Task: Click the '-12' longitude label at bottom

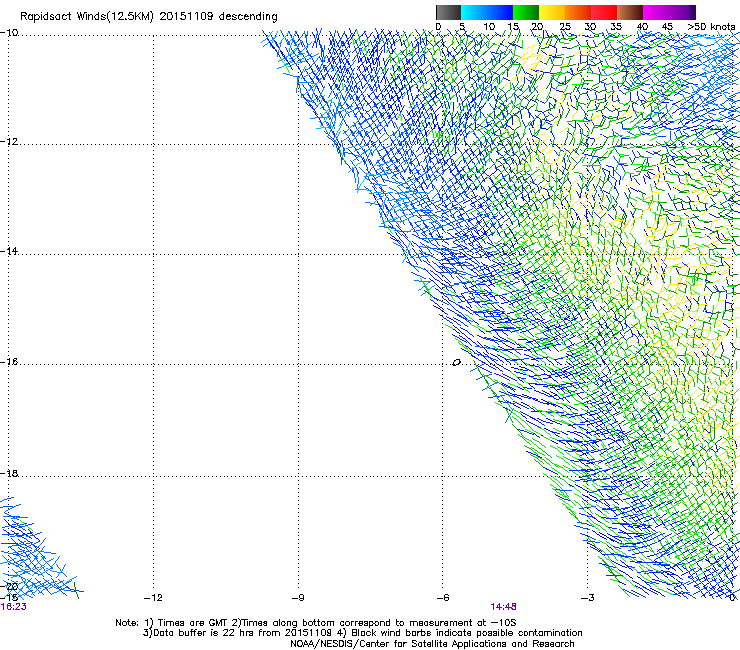Action: (153, 598)
